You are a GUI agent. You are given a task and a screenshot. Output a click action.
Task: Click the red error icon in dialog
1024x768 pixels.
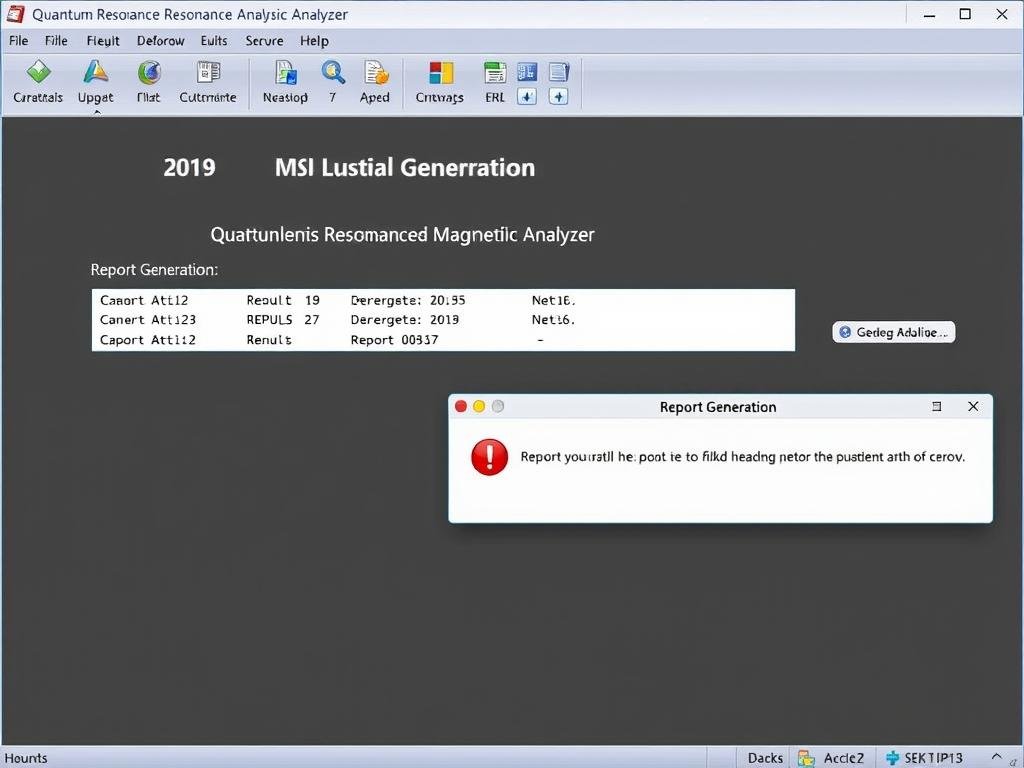coord(489,457)
